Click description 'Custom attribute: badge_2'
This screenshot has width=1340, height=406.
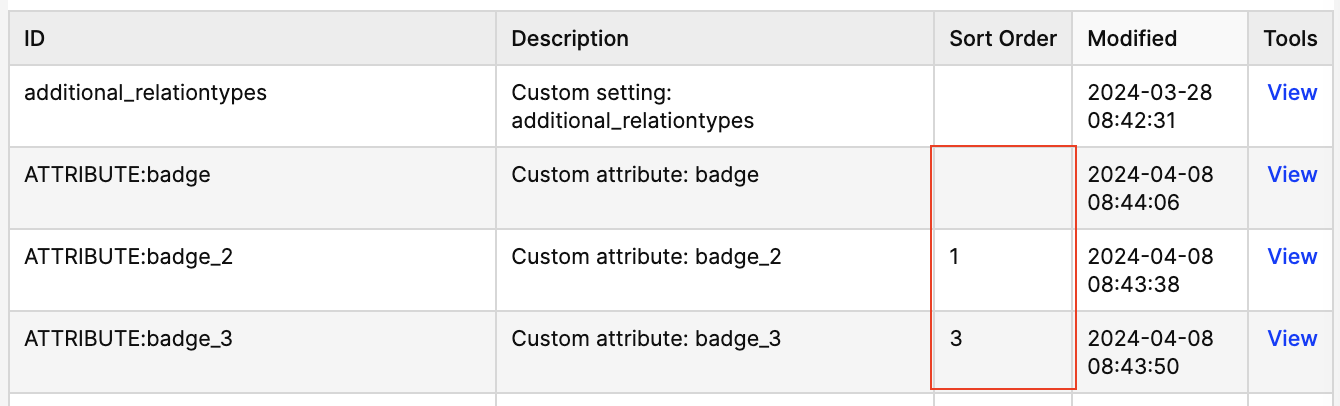pyautogui.click(x=646, y=257)
